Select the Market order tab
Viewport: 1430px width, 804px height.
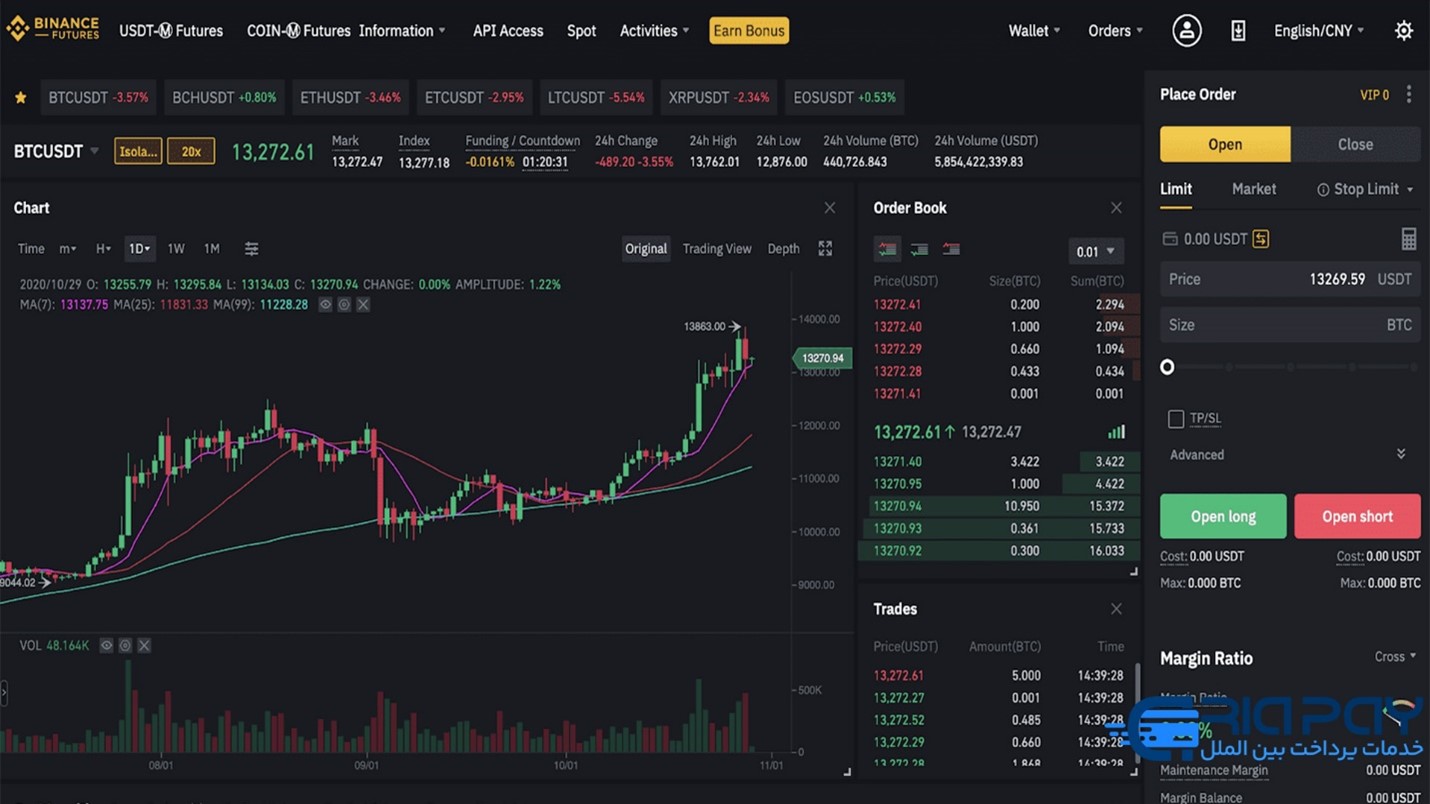click(1254, 189)
